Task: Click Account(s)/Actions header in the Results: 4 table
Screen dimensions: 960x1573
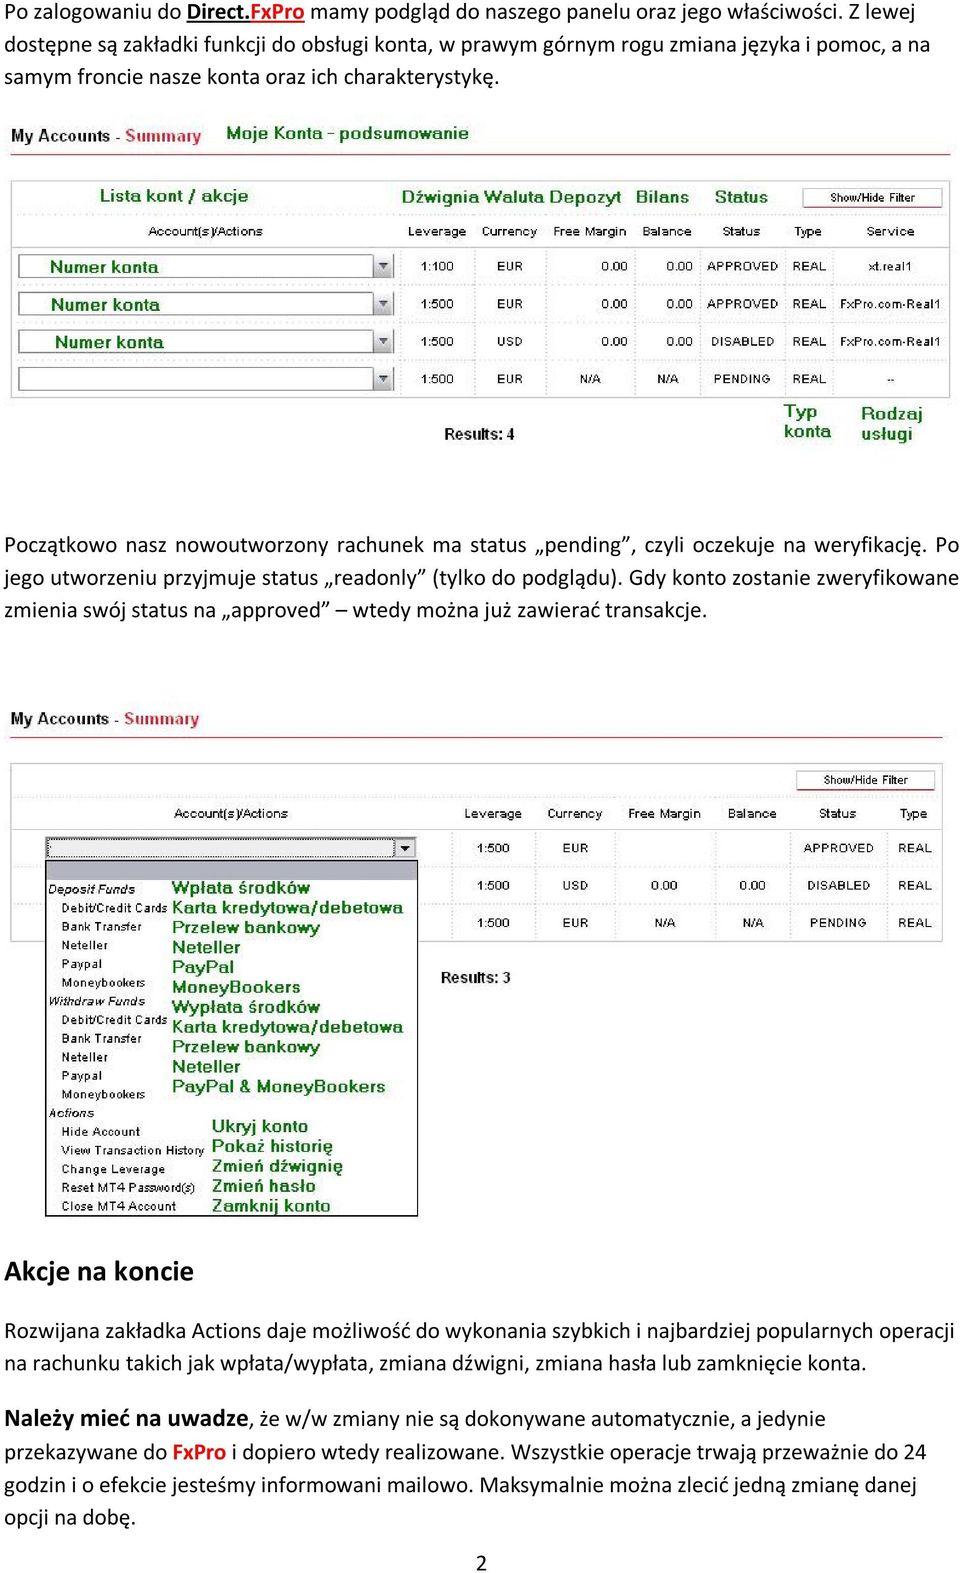Action: click(x=205, y=231)
